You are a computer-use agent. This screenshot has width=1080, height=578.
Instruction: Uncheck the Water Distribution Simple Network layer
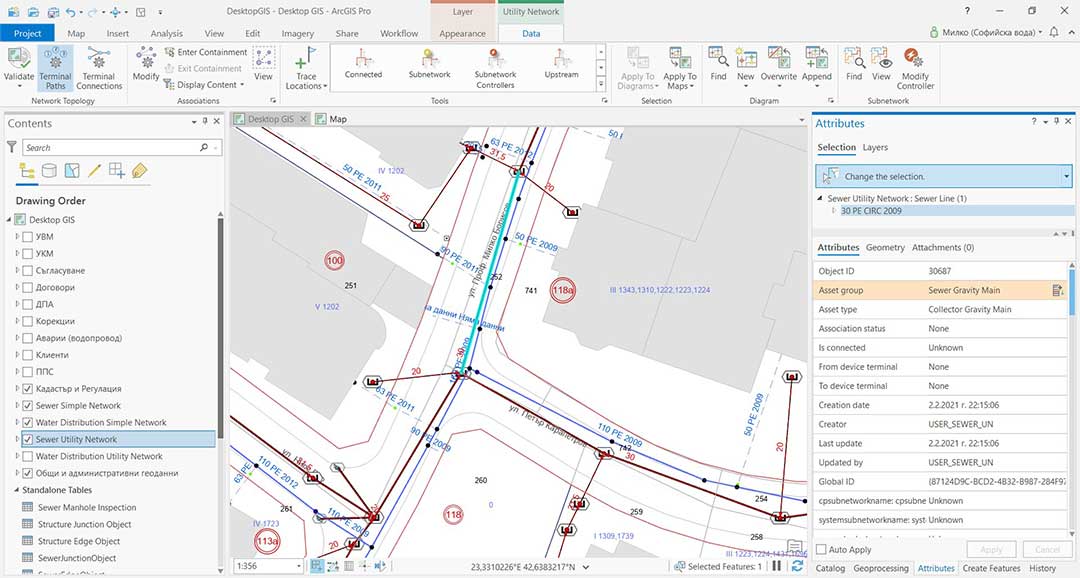[x=27, y=422]
